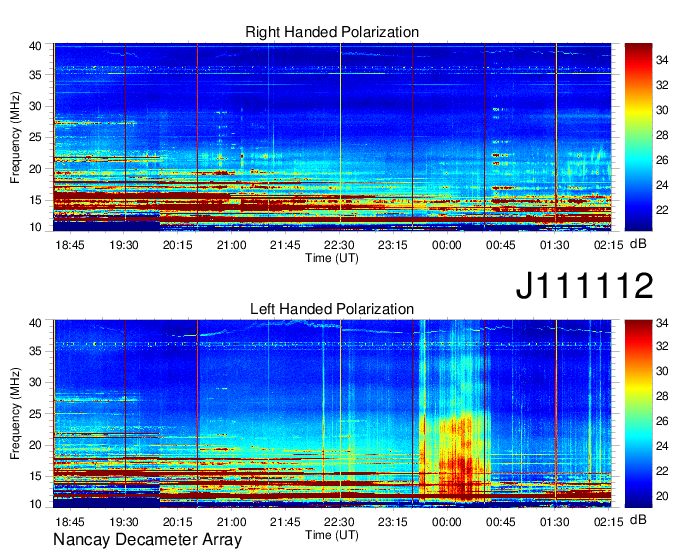Viewport: 680px width, 552px height.
Task: Click the 21:00 tick label on bottom plot
Action: (232, 522)
